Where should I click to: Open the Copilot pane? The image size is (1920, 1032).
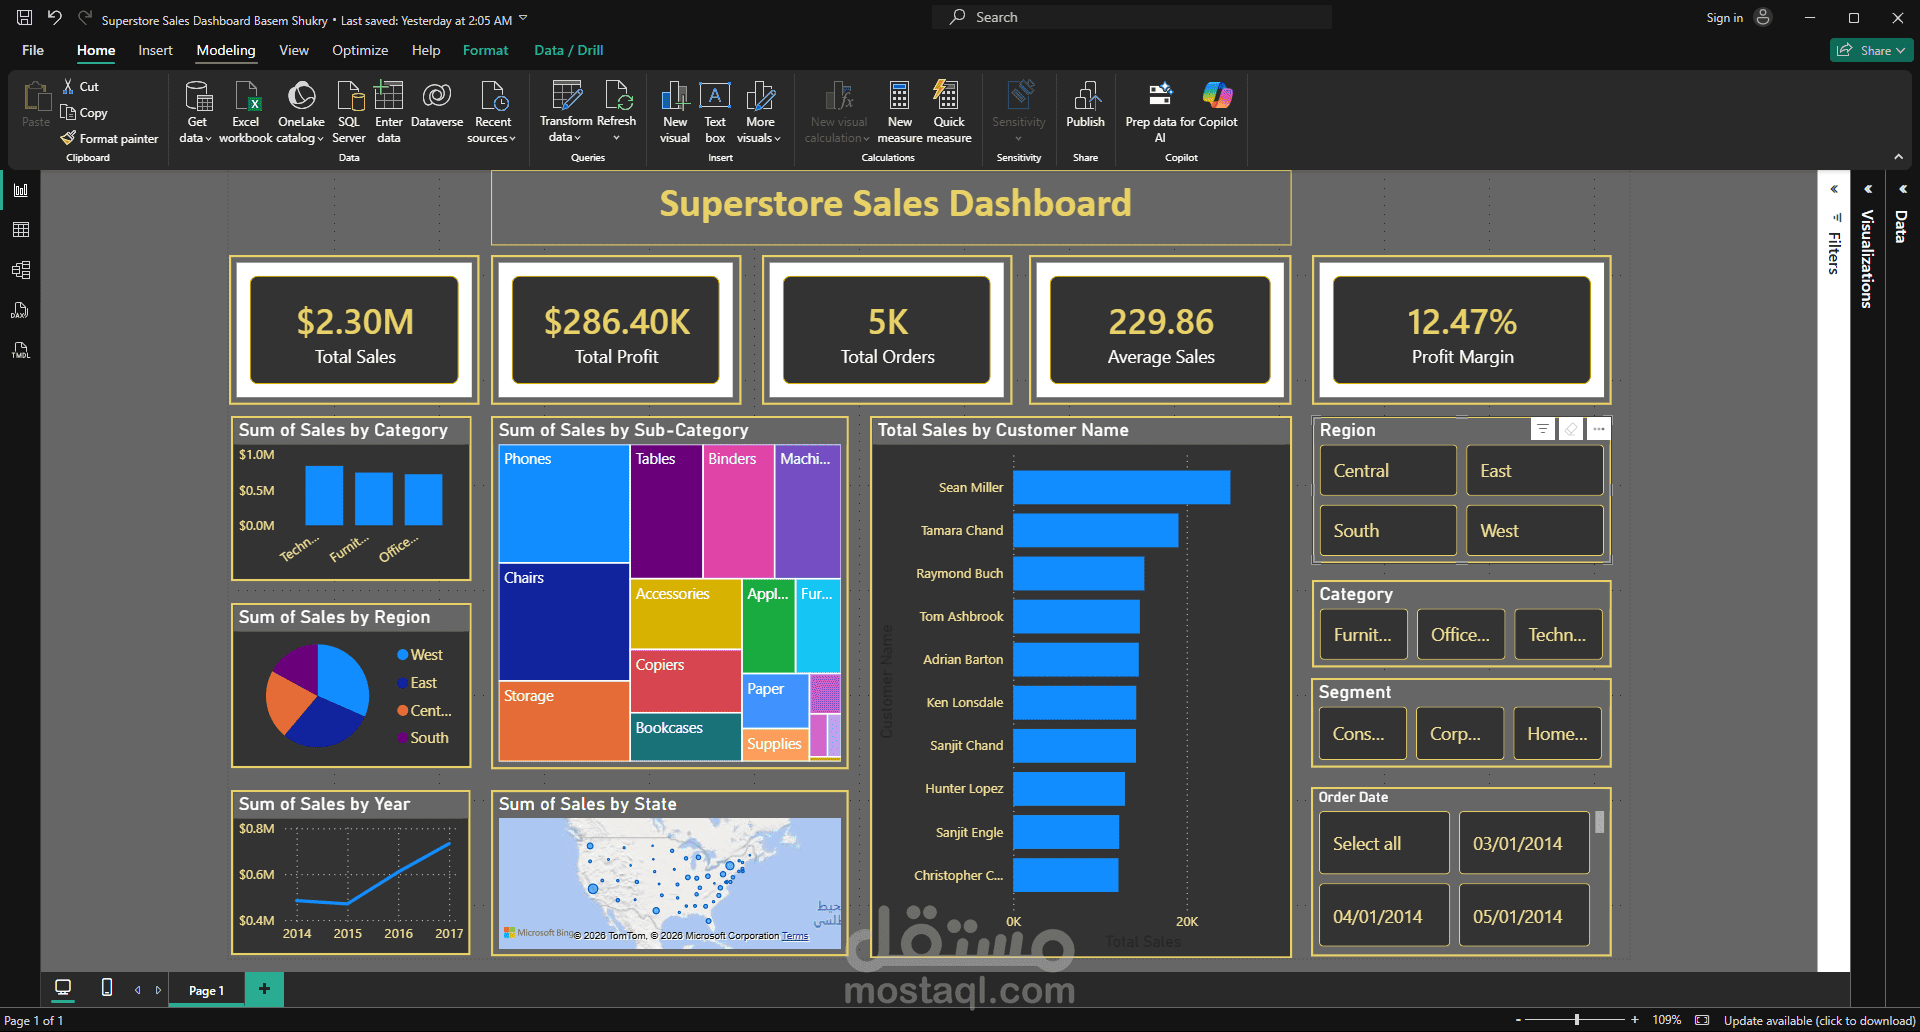click(x=1218, y=105)
